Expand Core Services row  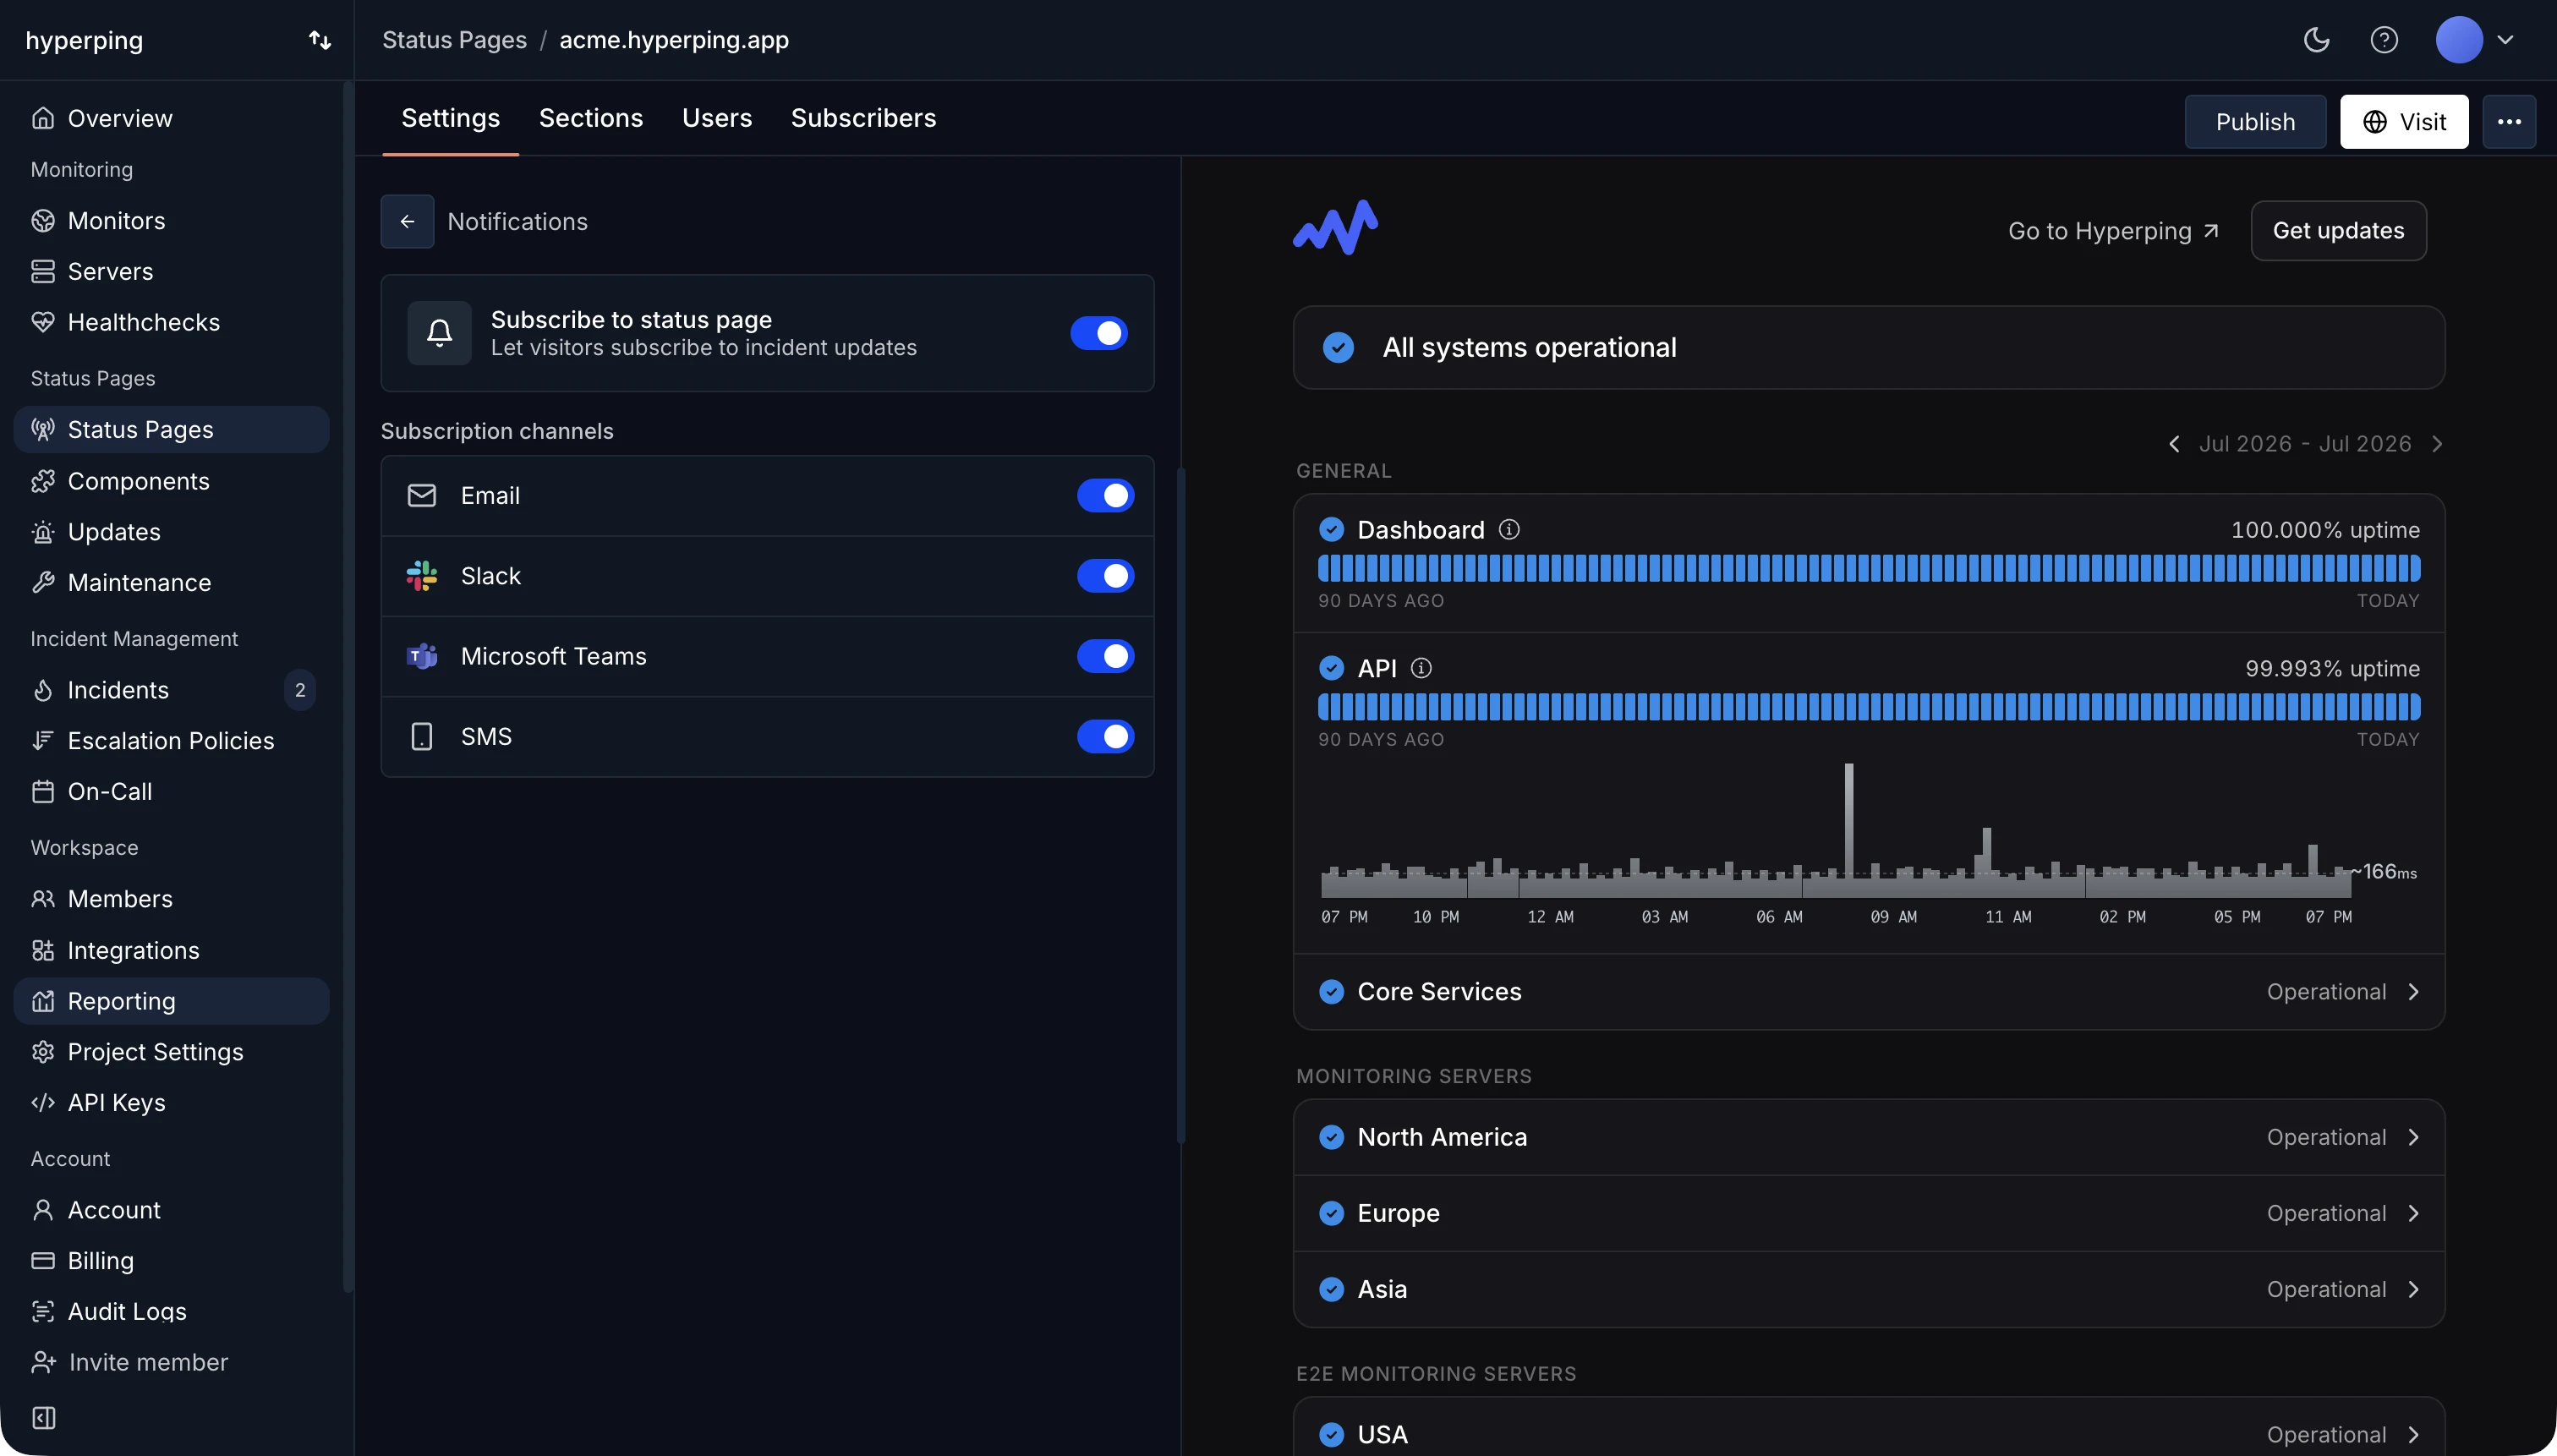(1868, 992)
